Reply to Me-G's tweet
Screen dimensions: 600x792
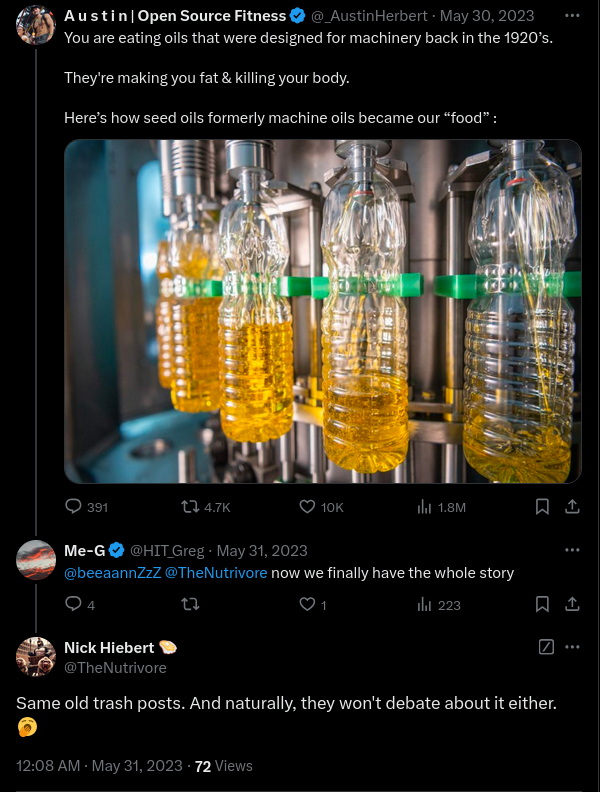point(73,604)
